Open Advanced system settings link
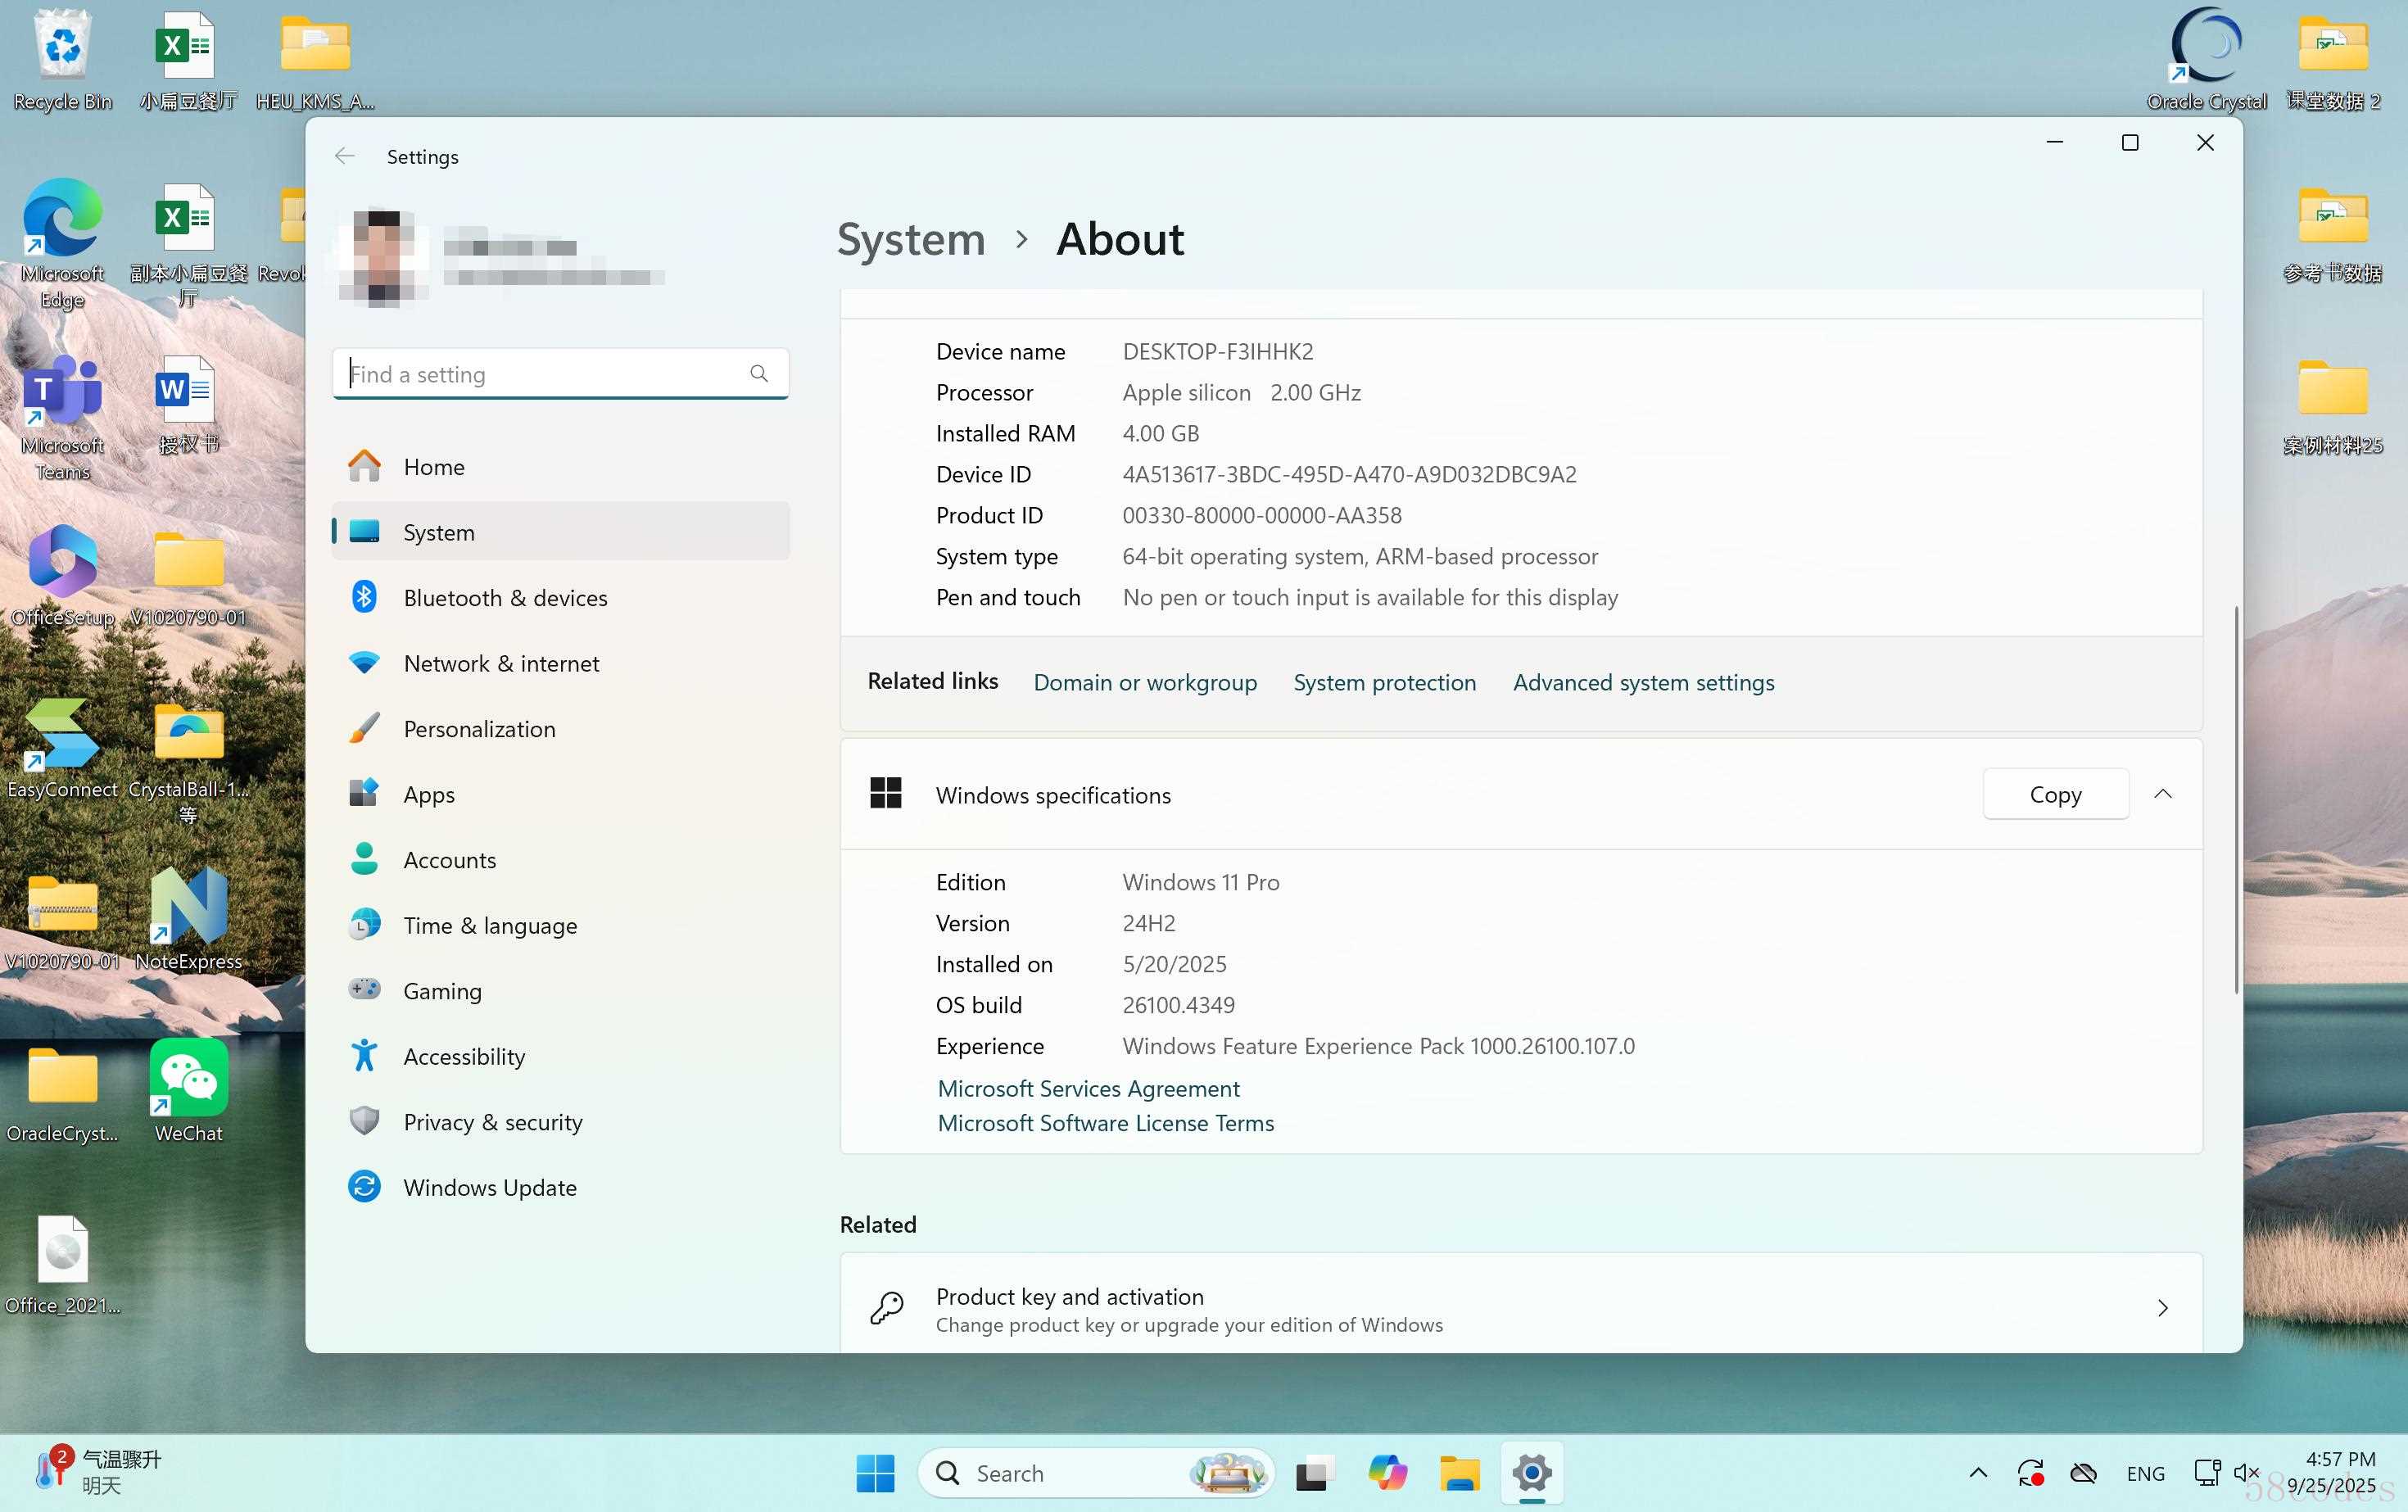Viewport: 2408px width, 1512px height. [1643, 682]
